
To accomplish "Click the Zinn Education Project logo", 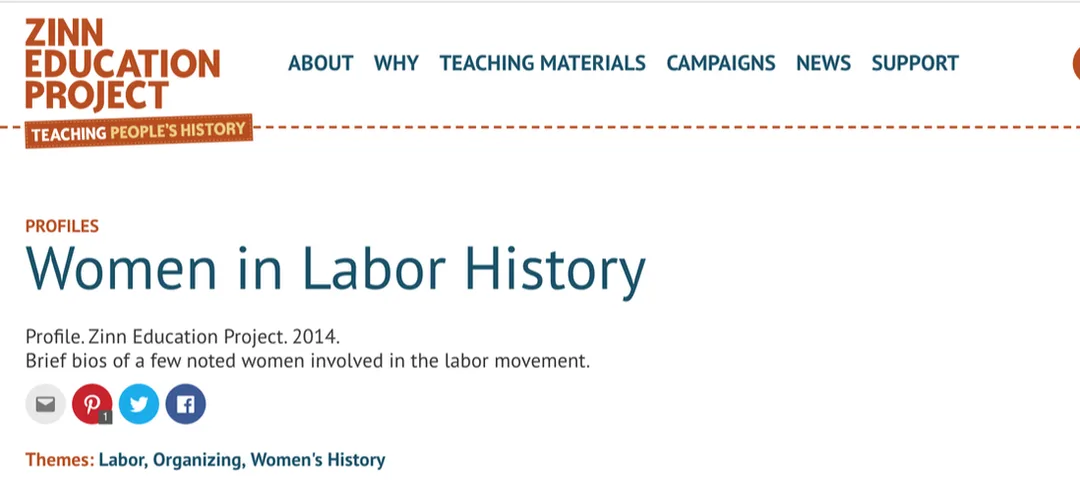I will [123, 64].
